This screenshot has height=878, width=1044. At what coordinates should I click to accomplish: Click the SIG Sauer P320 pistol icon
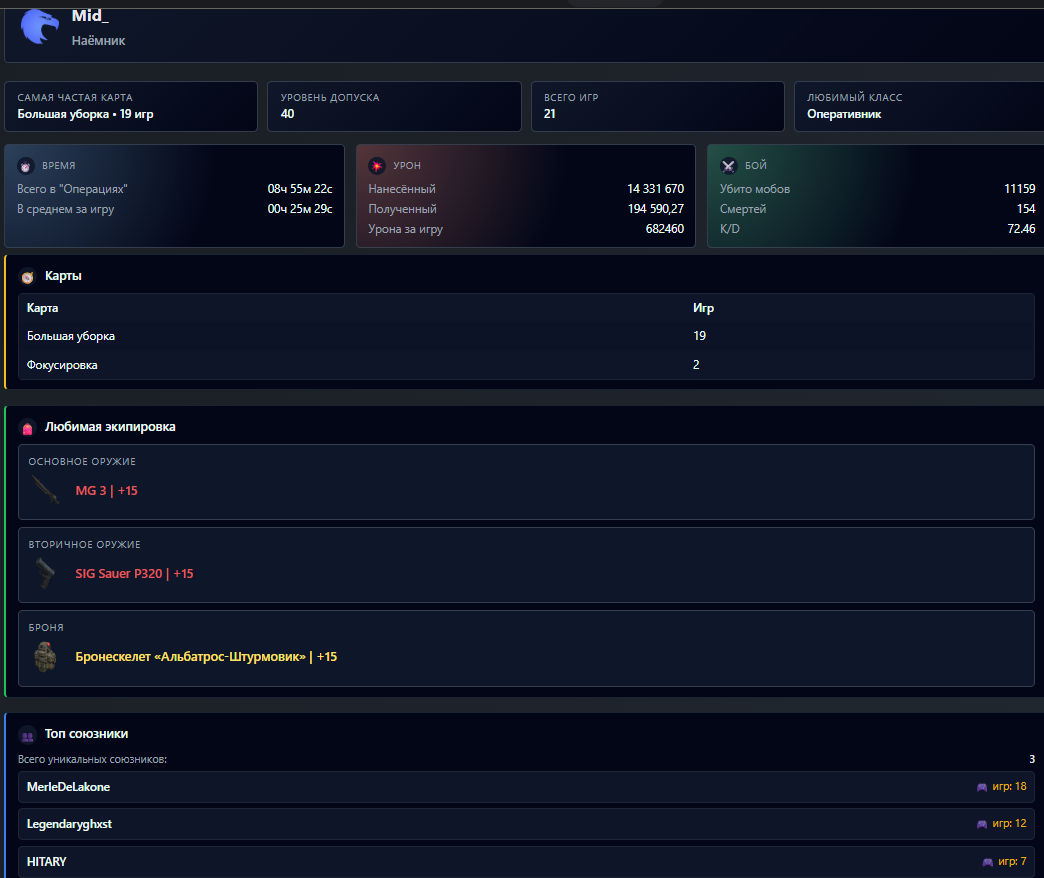[x=46, y=573]
